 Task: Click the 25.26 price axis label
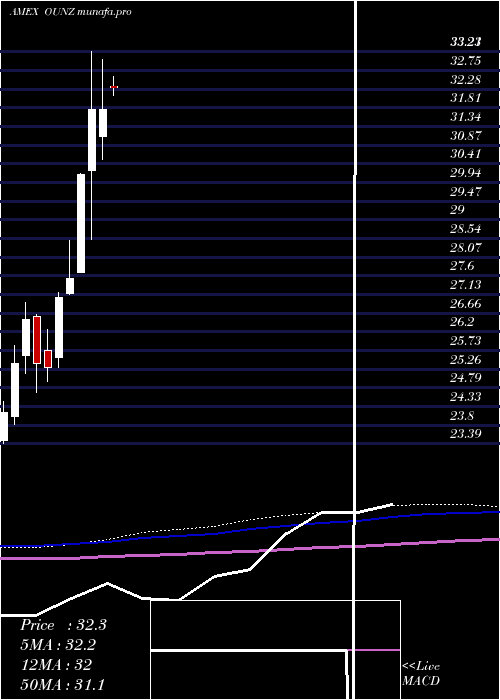466,359
